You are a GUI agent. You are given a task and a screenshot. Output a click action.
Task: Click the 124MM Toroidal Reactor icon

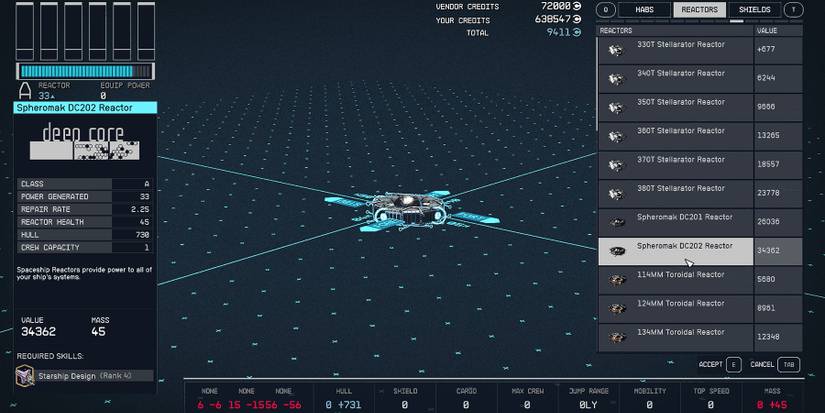coord(617,309)
